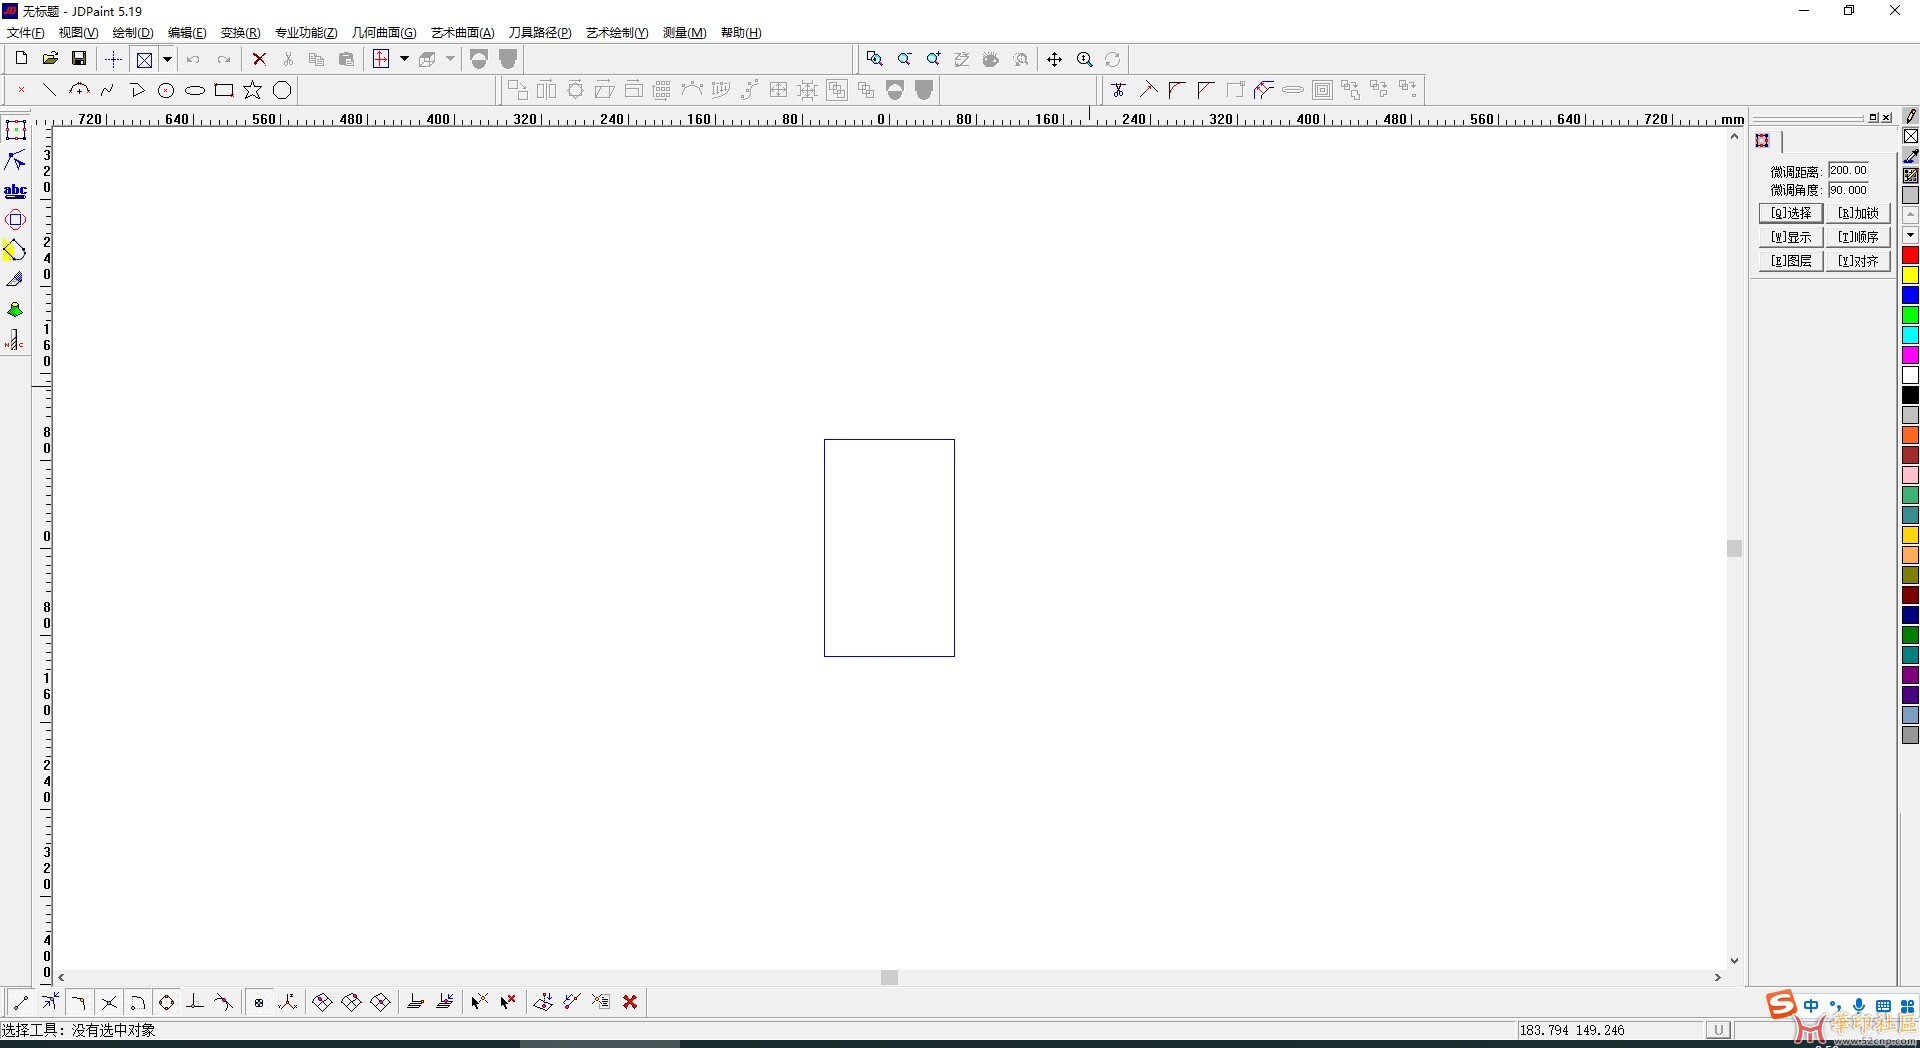Open the 视图(V) menu
The image size is (1920, 1048).
(78, 33)
